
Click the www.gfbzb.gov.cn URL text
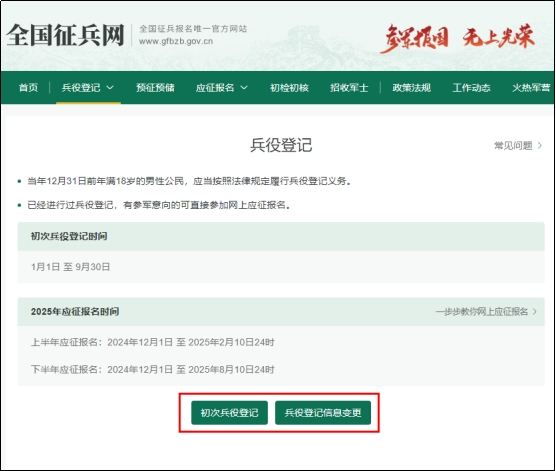pos(176,41)
